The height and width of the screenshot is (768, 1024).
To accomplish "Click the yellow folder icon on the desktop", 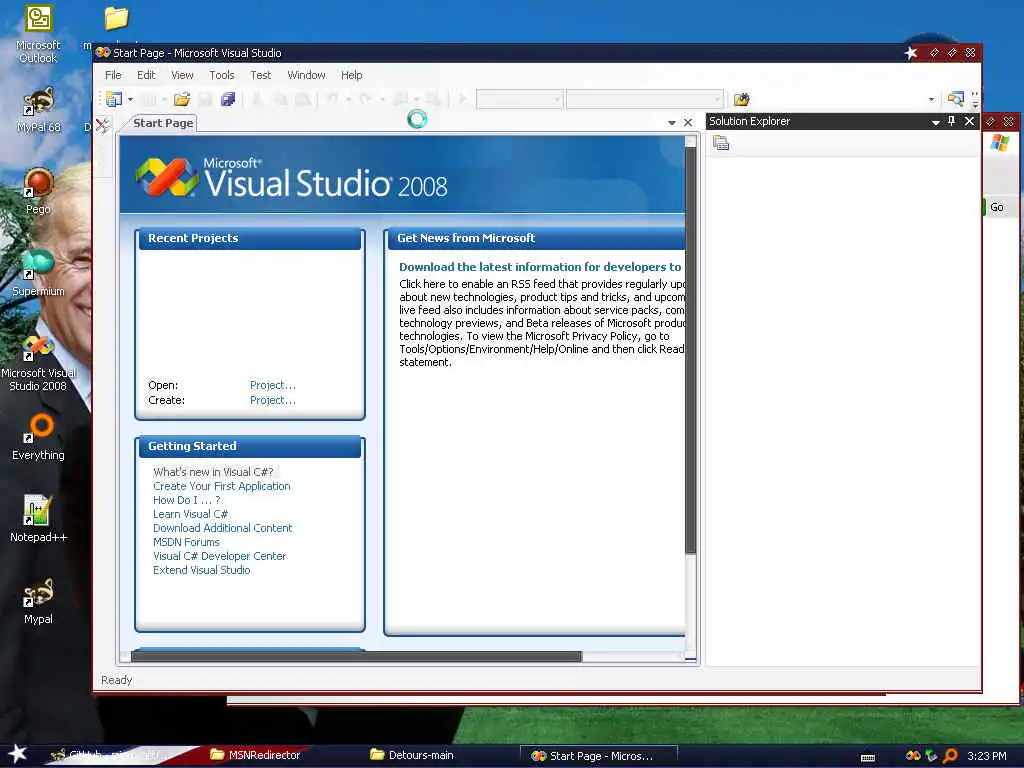I will pyautogui.click(x=116, y=18).
